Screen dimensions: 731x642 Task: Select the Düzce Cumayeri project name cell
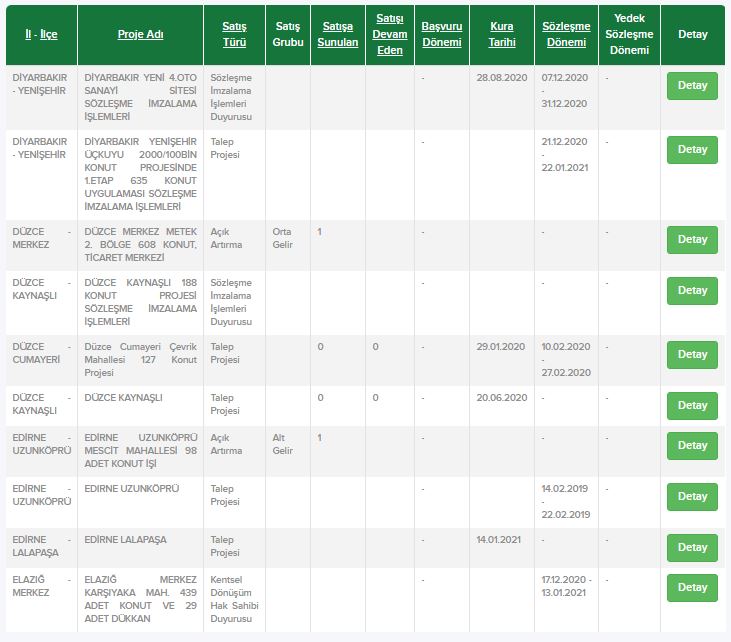140,360
